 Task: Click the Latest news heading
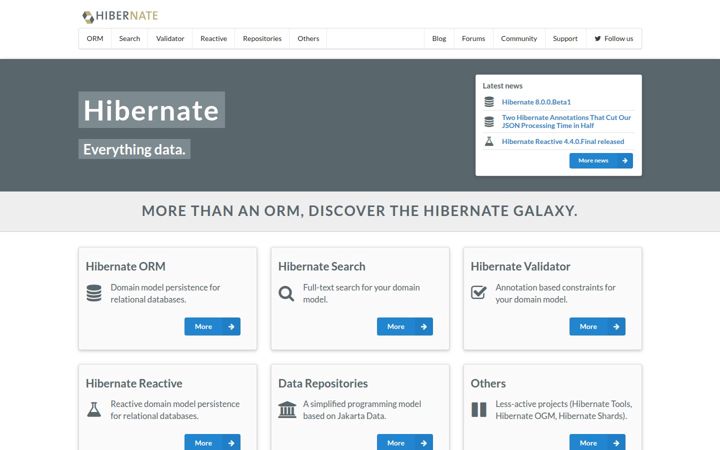(x=502, y=86)
